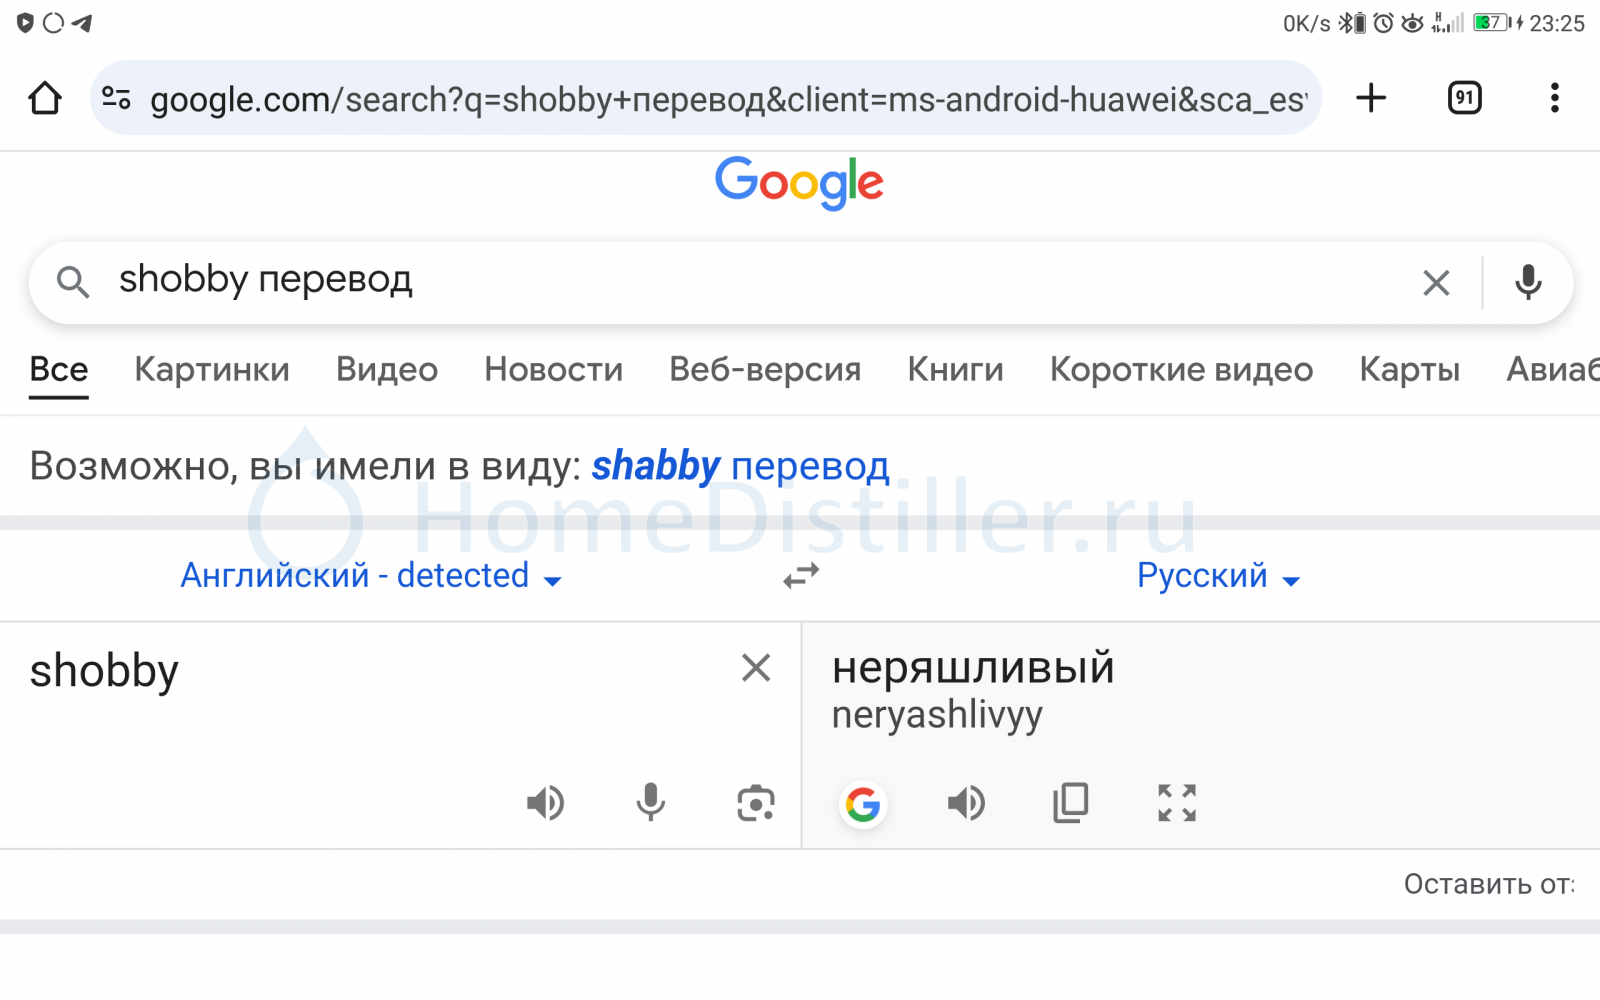Screen dimensions: 1600x1000
Task: Clear the Google search query
Action: click(x=1436, y=283)
